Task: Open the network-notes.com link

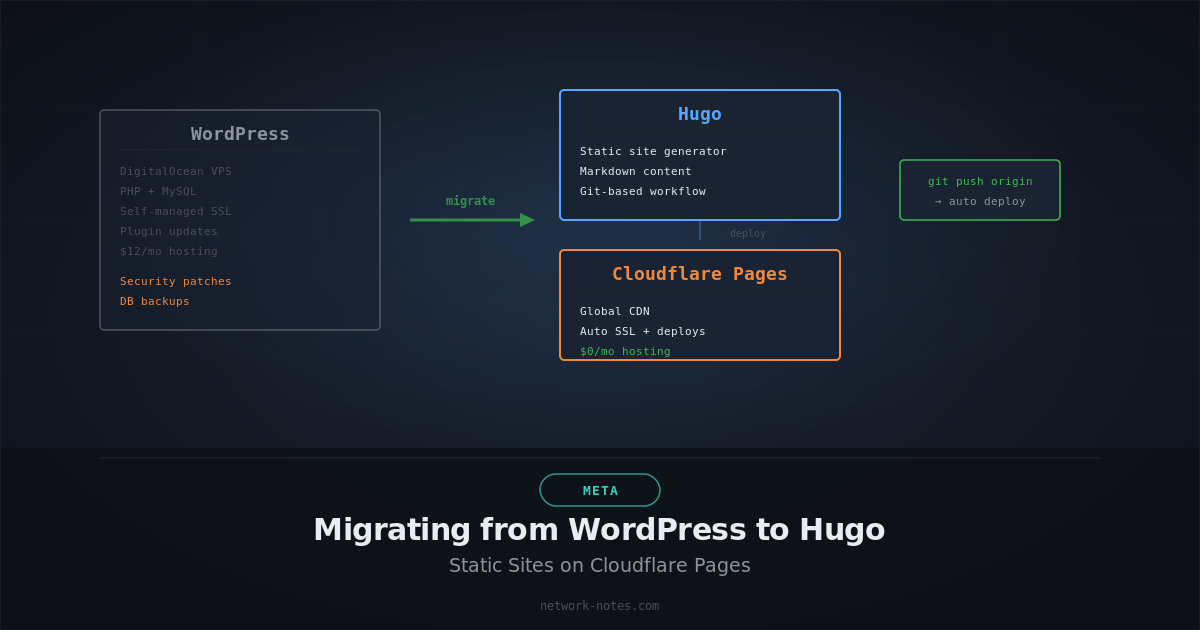Action: (x=600, y=605)
